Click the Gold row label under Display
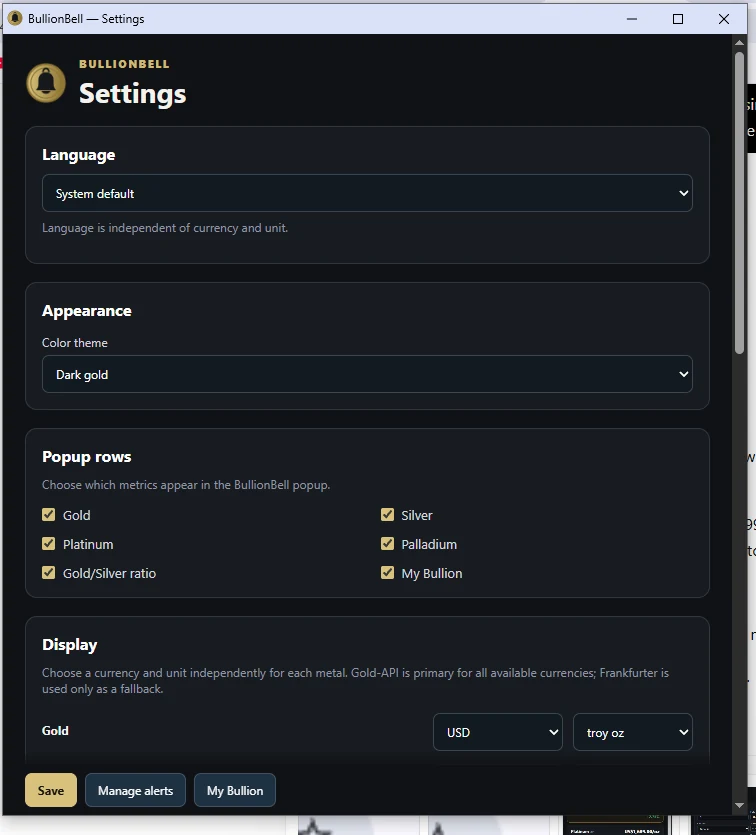 [55, 731]
